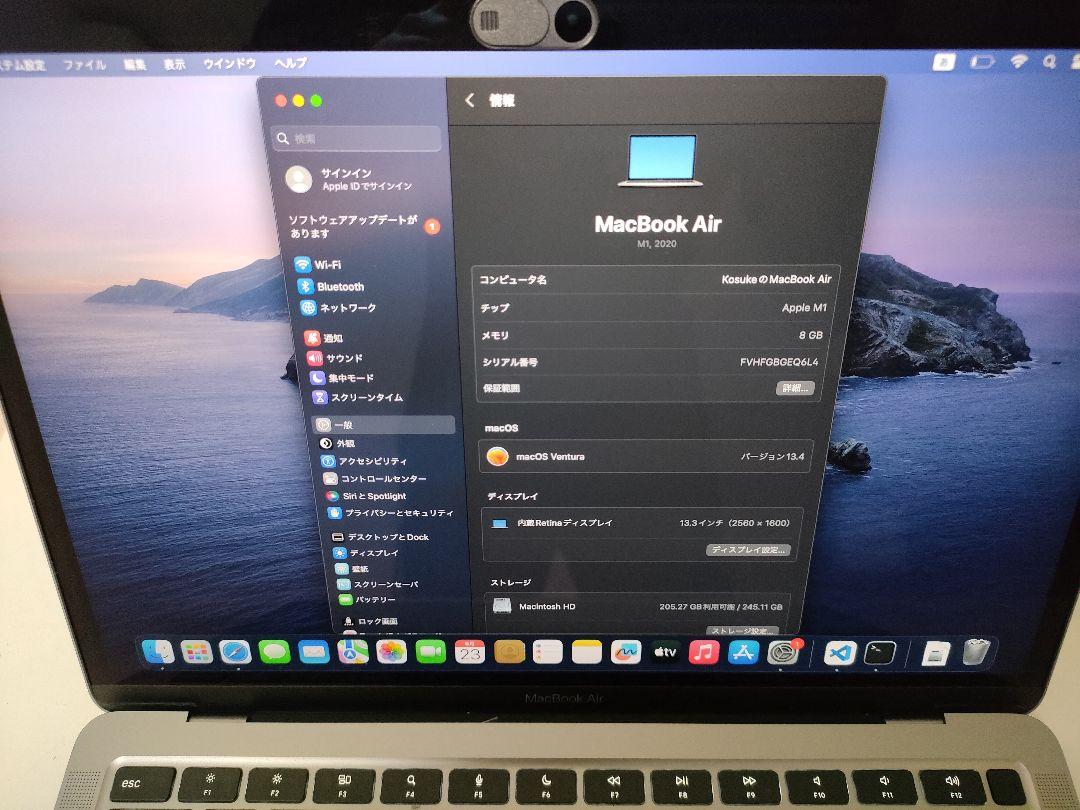Click コンピュータ名 value Kosuke の MacBook Air

(776, 280)
